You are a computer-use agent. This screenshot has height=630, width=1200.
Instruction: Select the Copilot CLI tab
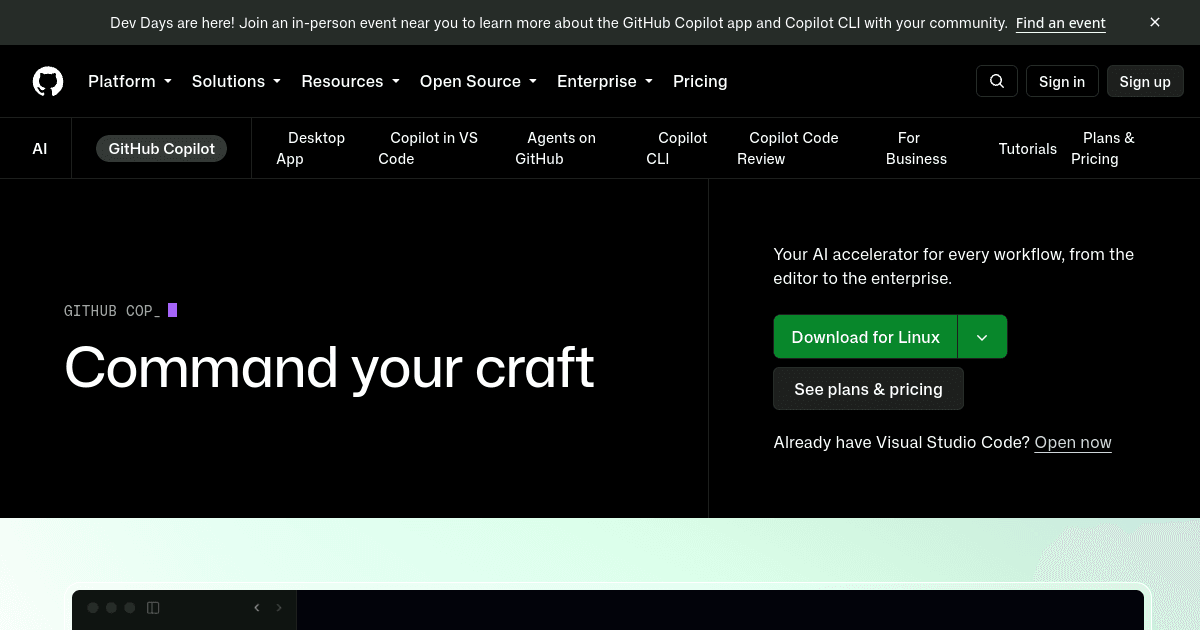click(x=676, y=148)
